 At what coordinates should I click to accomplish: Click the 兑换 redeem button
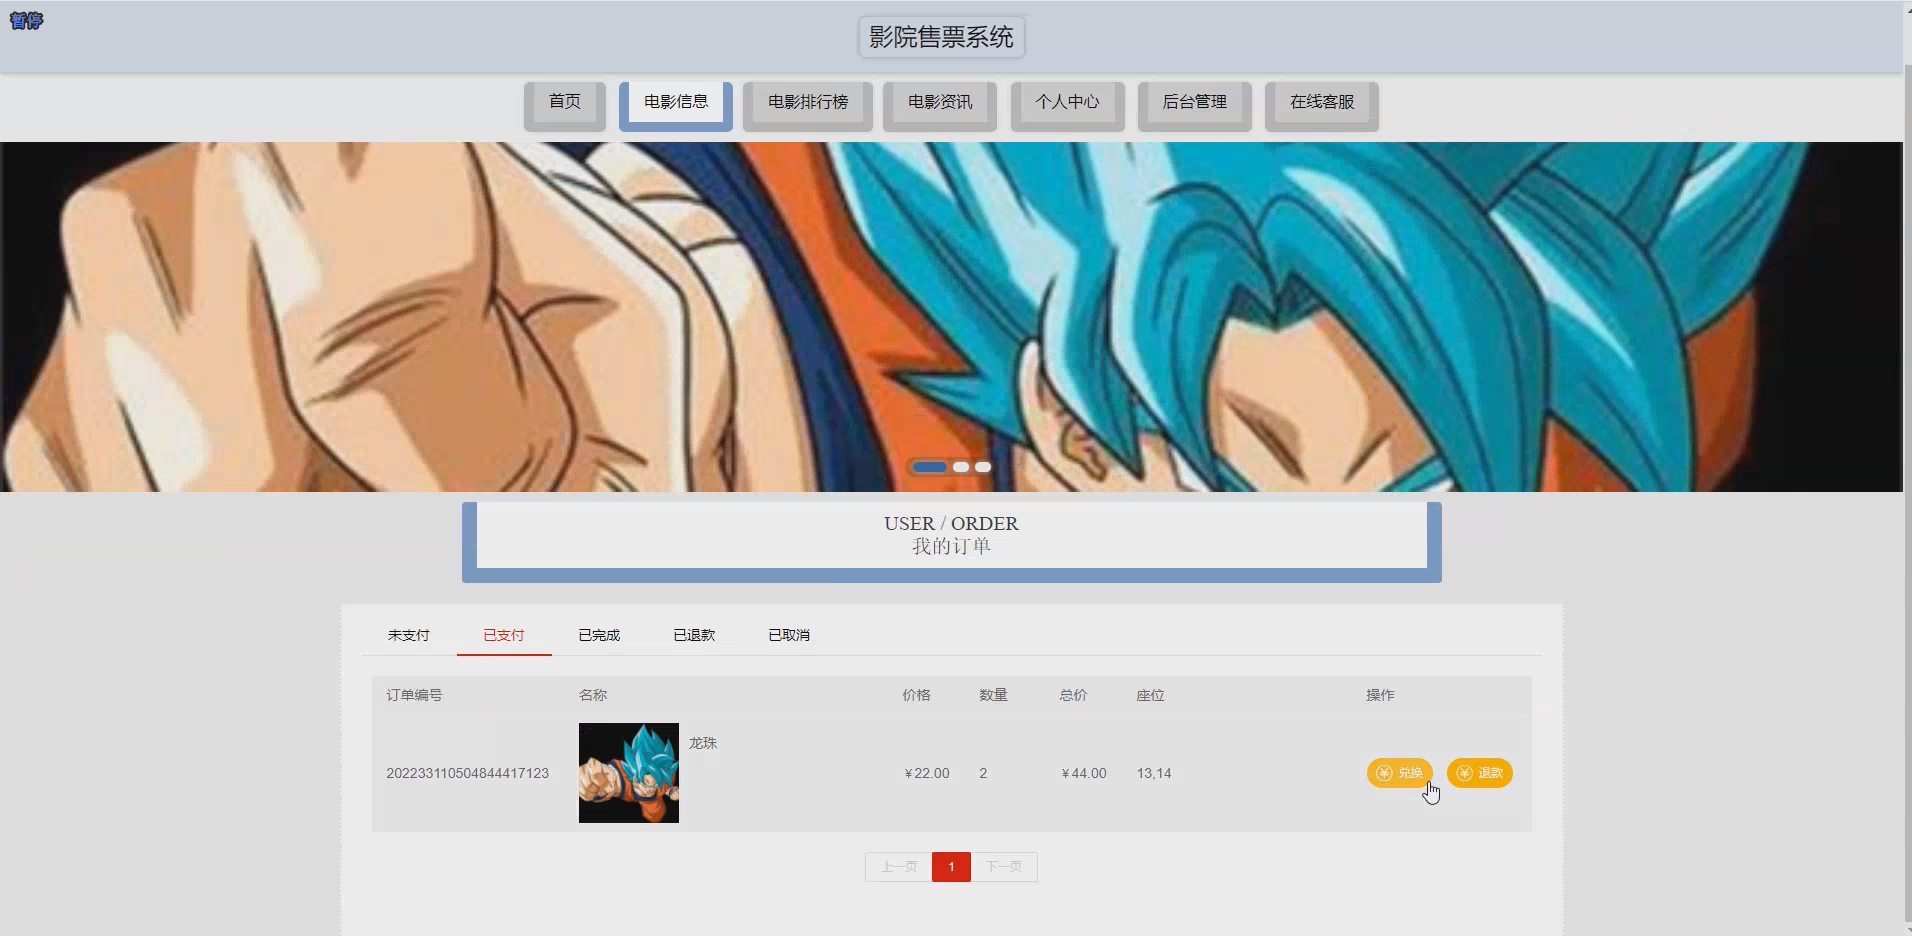point(1399,773)
